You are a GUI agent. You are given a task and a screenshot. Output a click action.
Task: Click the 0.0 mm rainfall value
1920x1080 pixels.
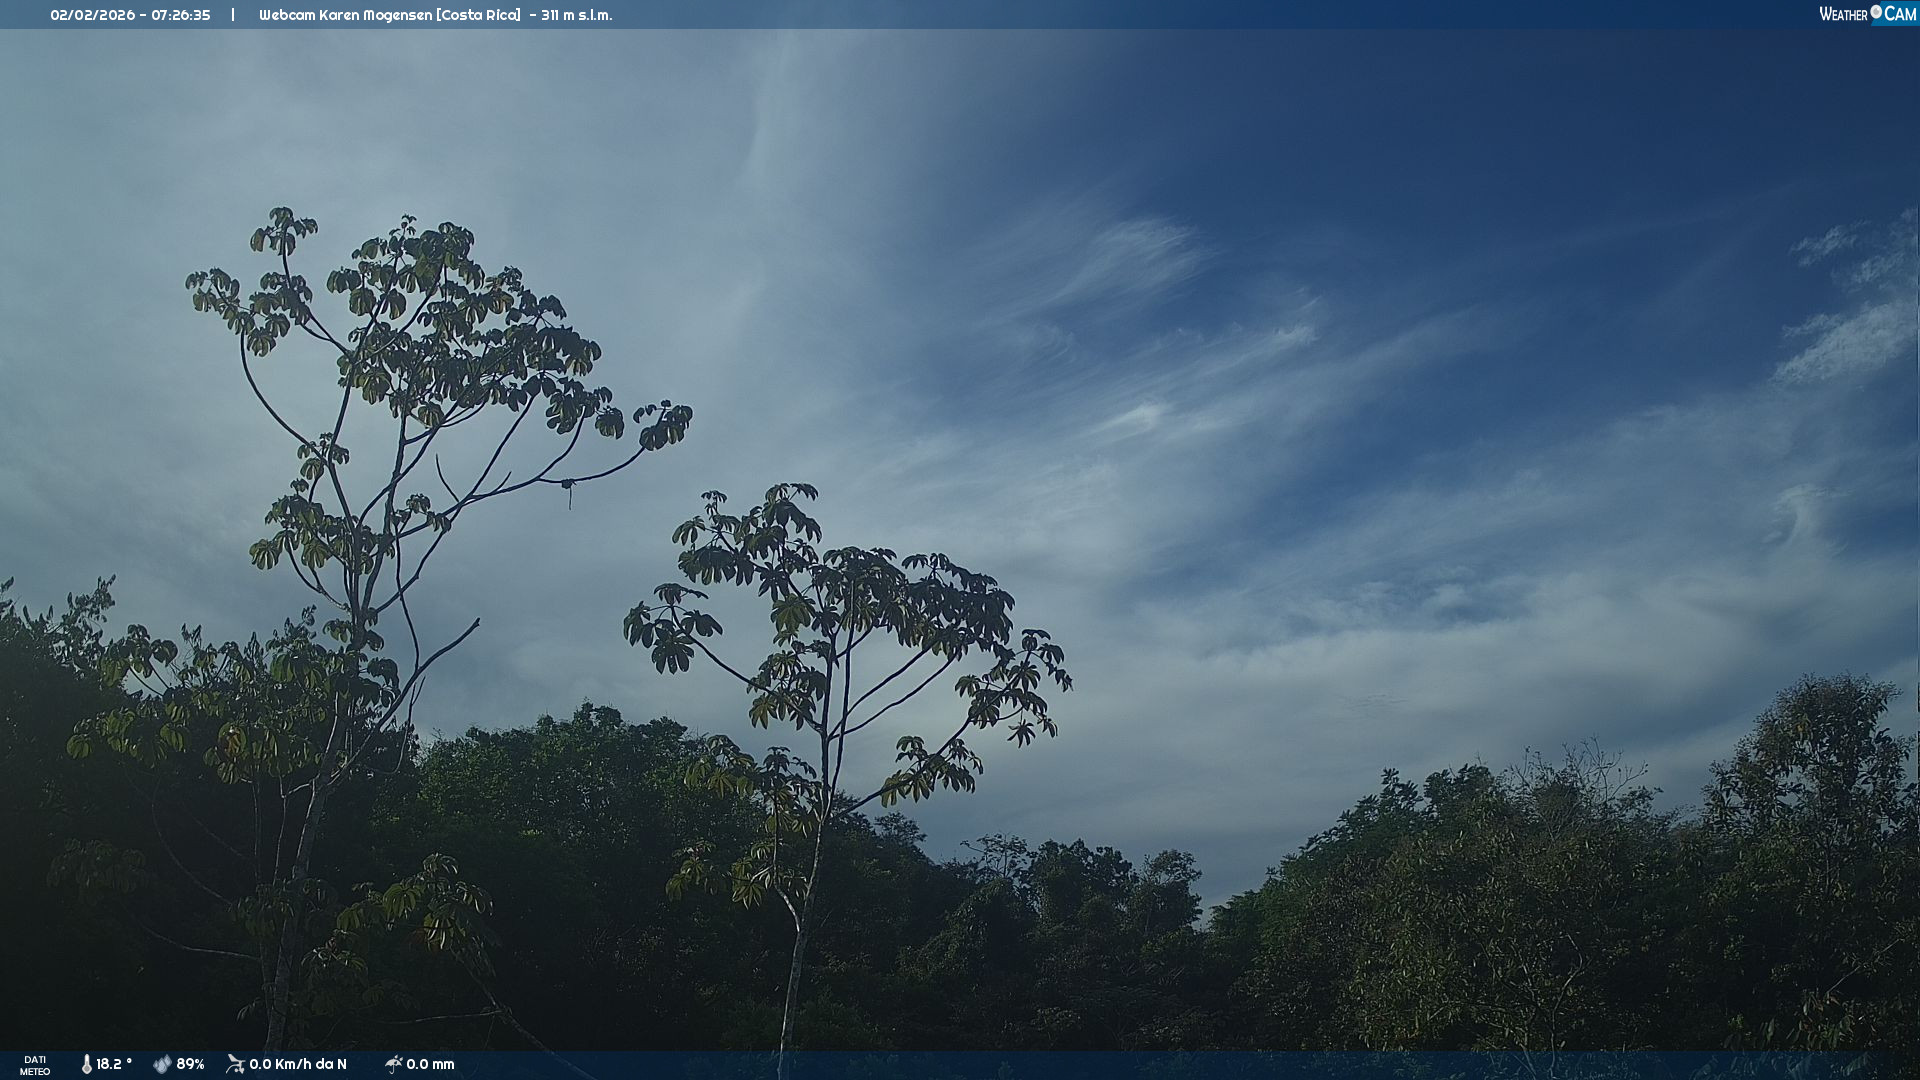pyautogui.click(x=430, y=1064)
